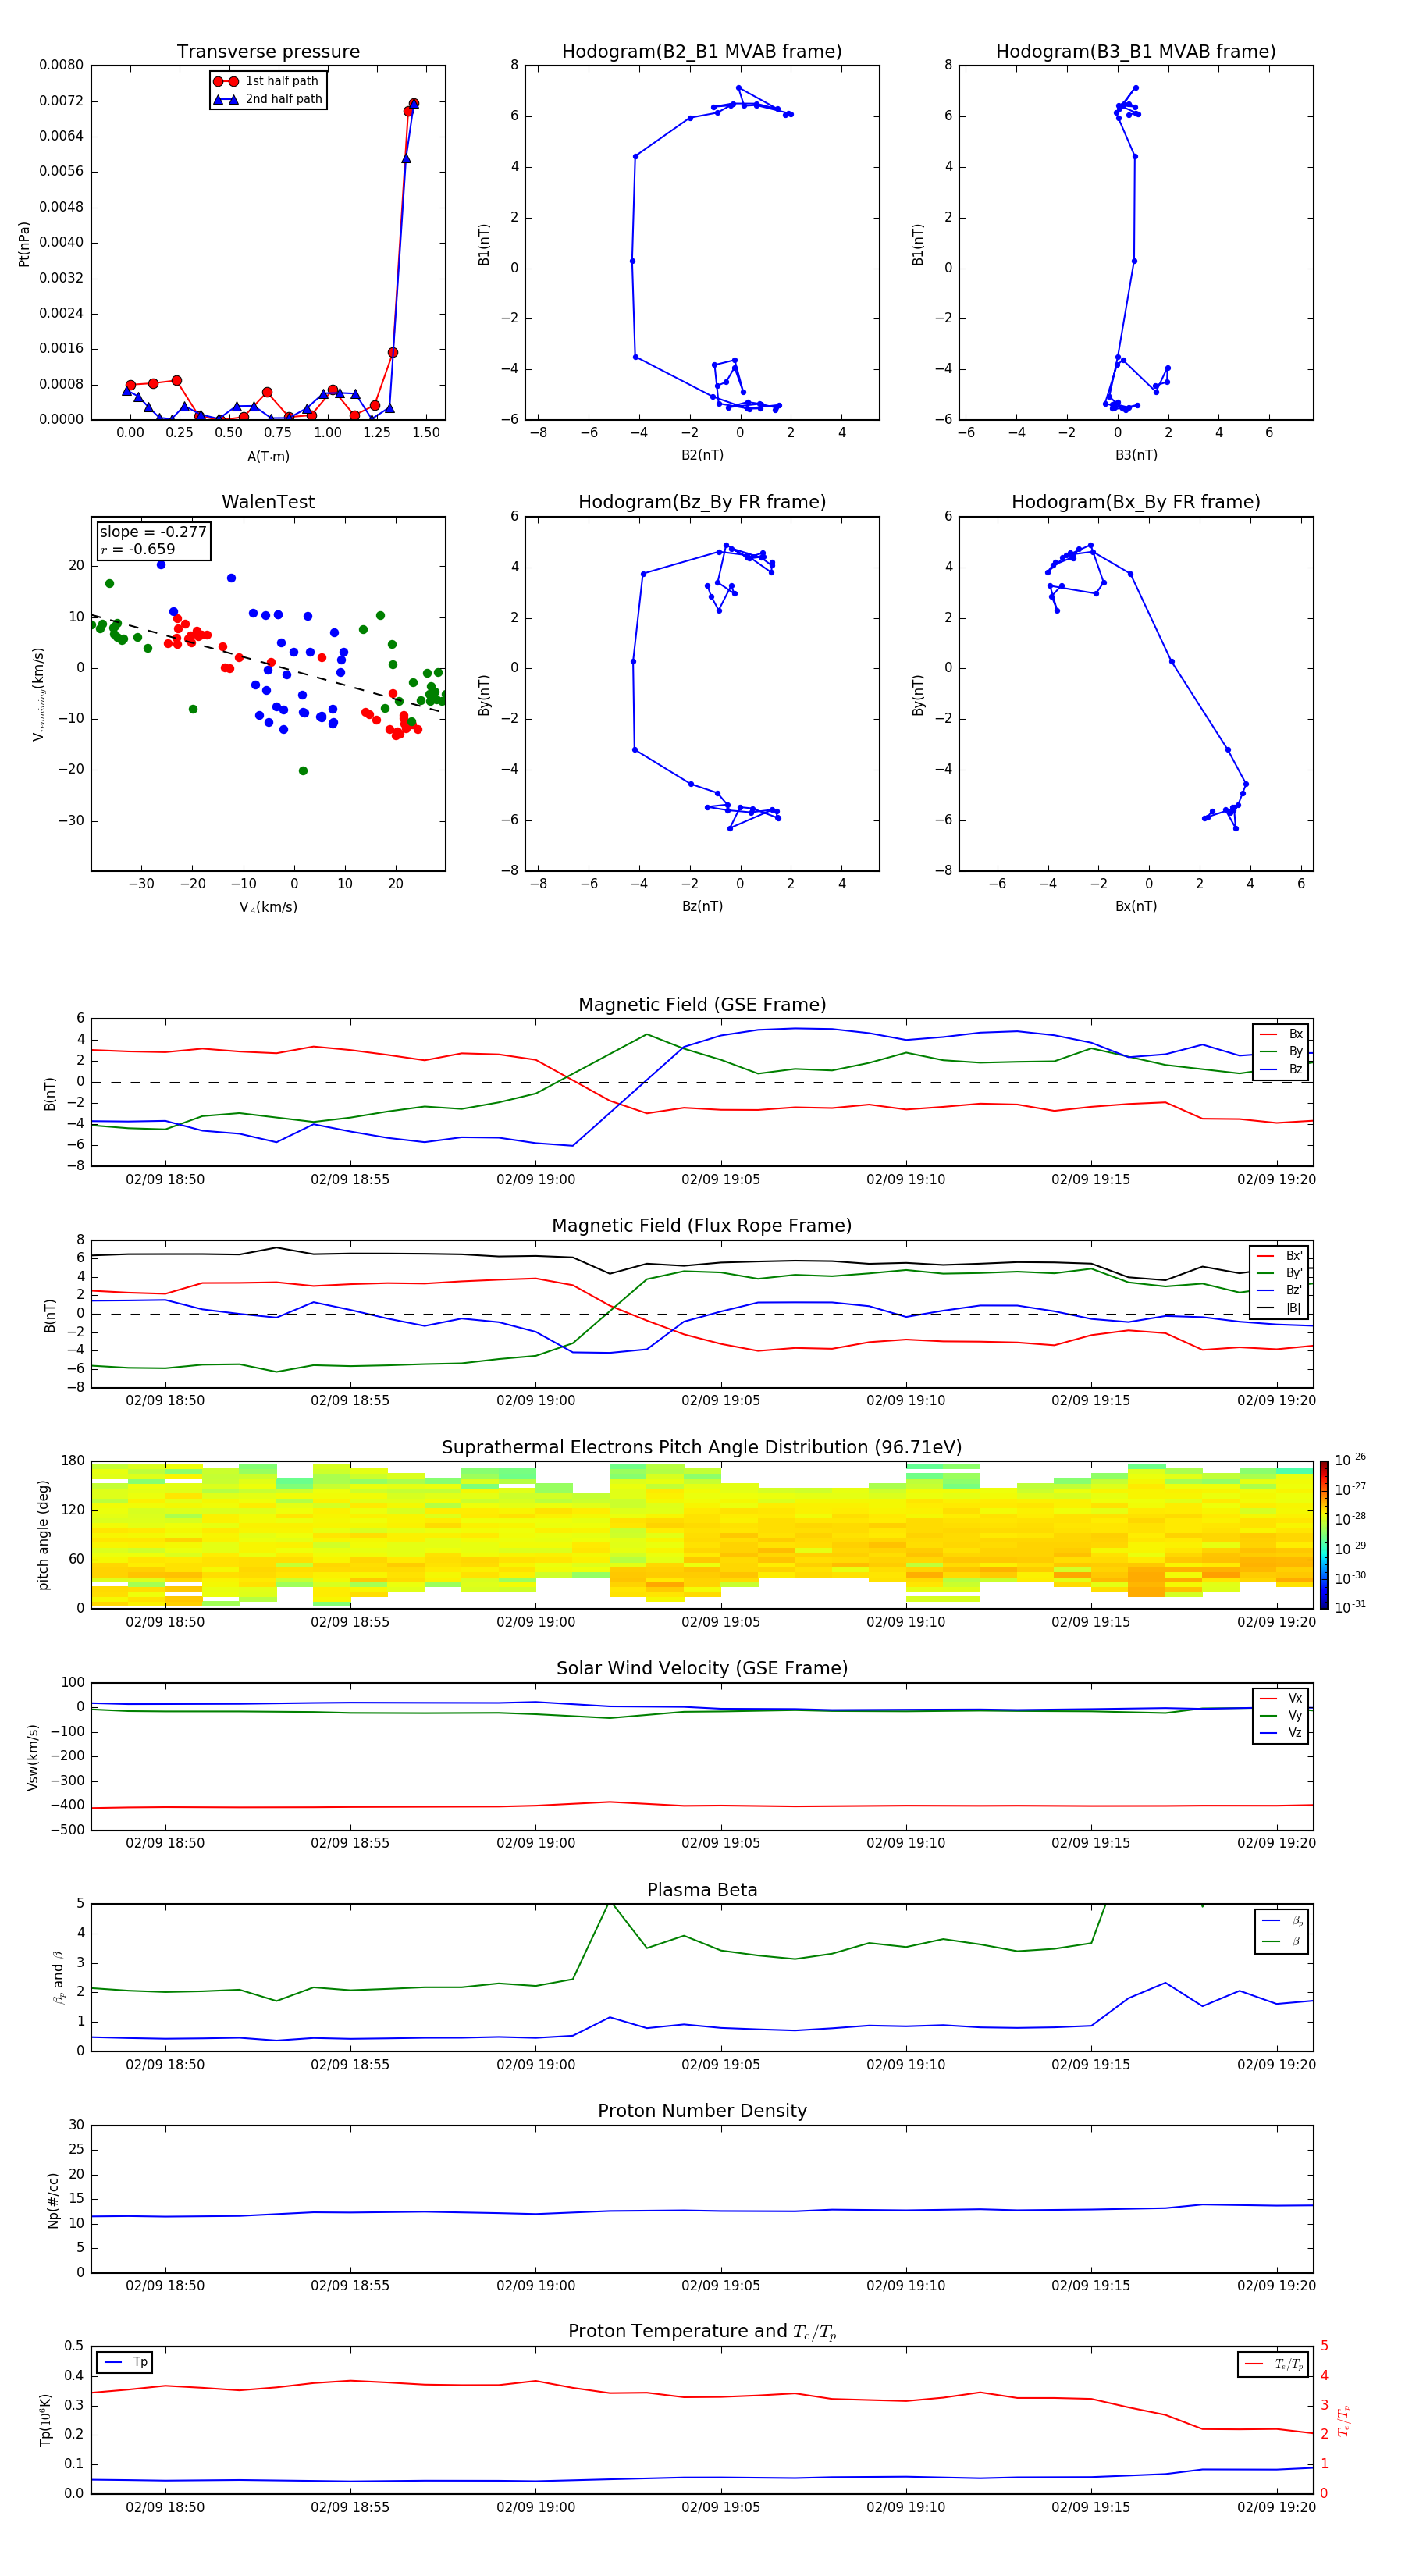Click the 'Bz' legend entry in GSE magnetic field
This screenshot has height=2576, width=1405.
(x=1282, y=1069)
